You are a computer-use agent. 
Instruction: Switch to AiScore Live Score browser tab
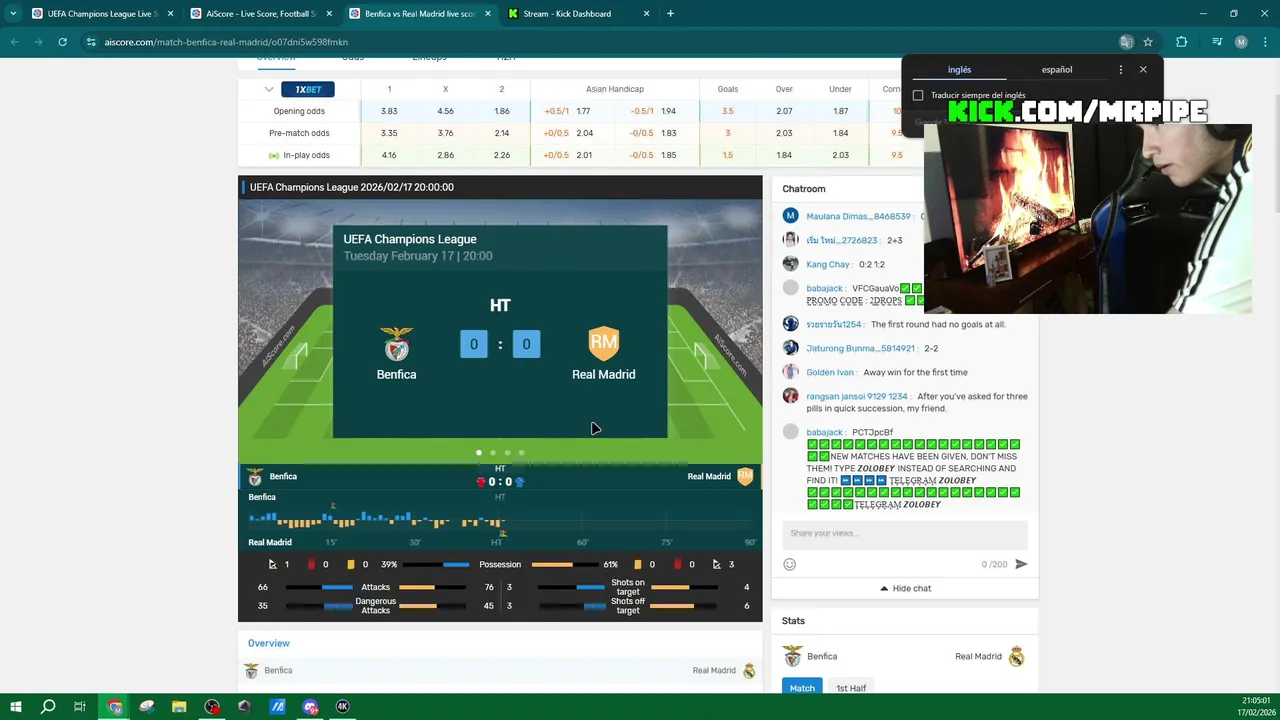(260, 14)
